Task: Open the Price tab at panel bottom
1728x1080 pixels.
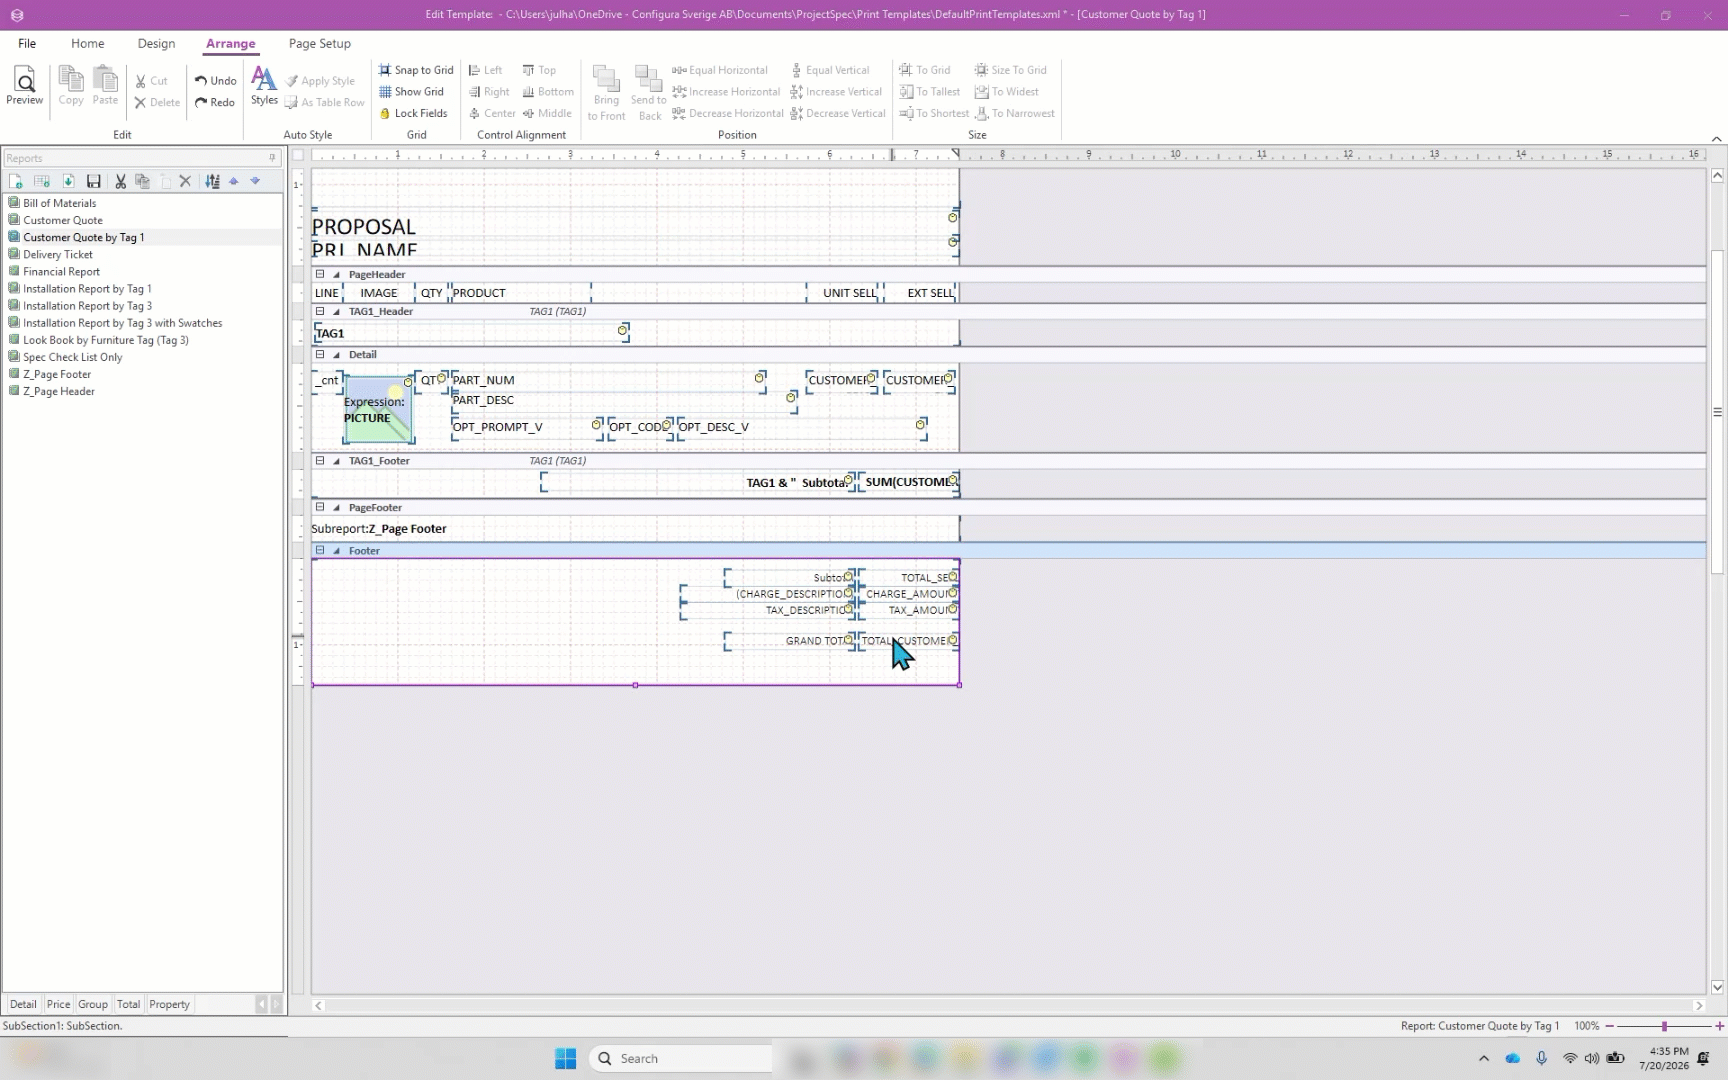Action: pyautogui.click(x=58, y=1004)
